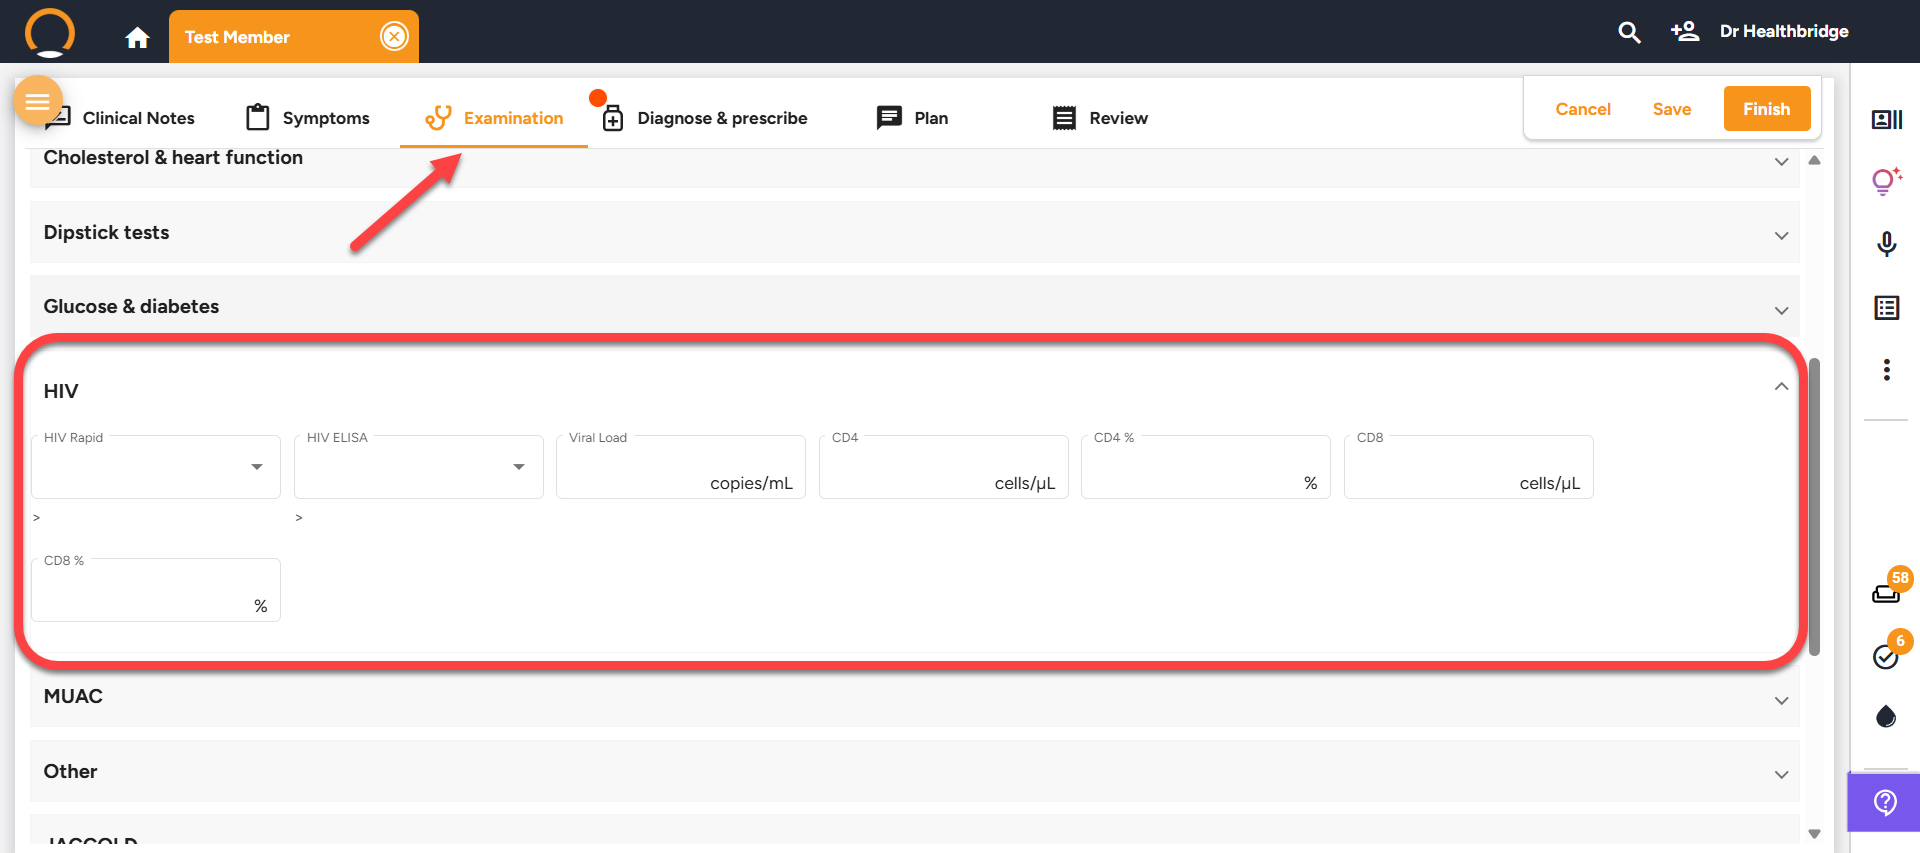This screenshot has height=853, width=1920.
Task: Switch to the Symptoms tab
Action: (308, 118)
